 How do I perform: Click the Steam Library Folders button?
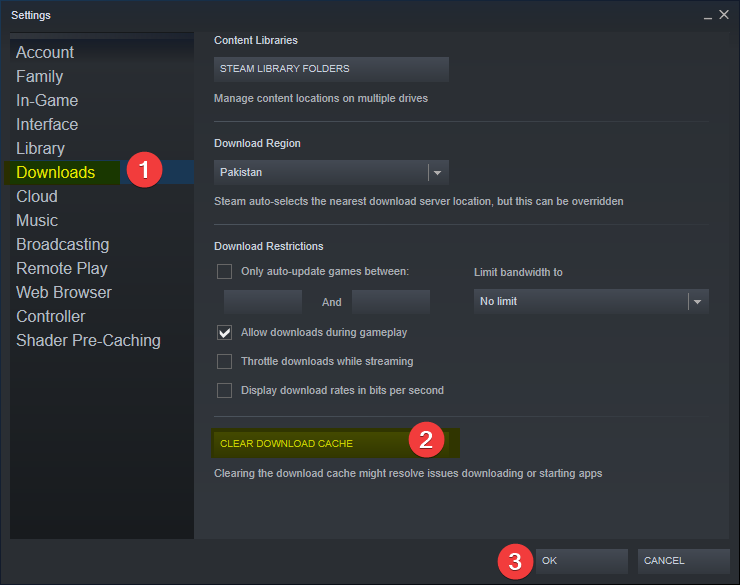click(331, 69)
